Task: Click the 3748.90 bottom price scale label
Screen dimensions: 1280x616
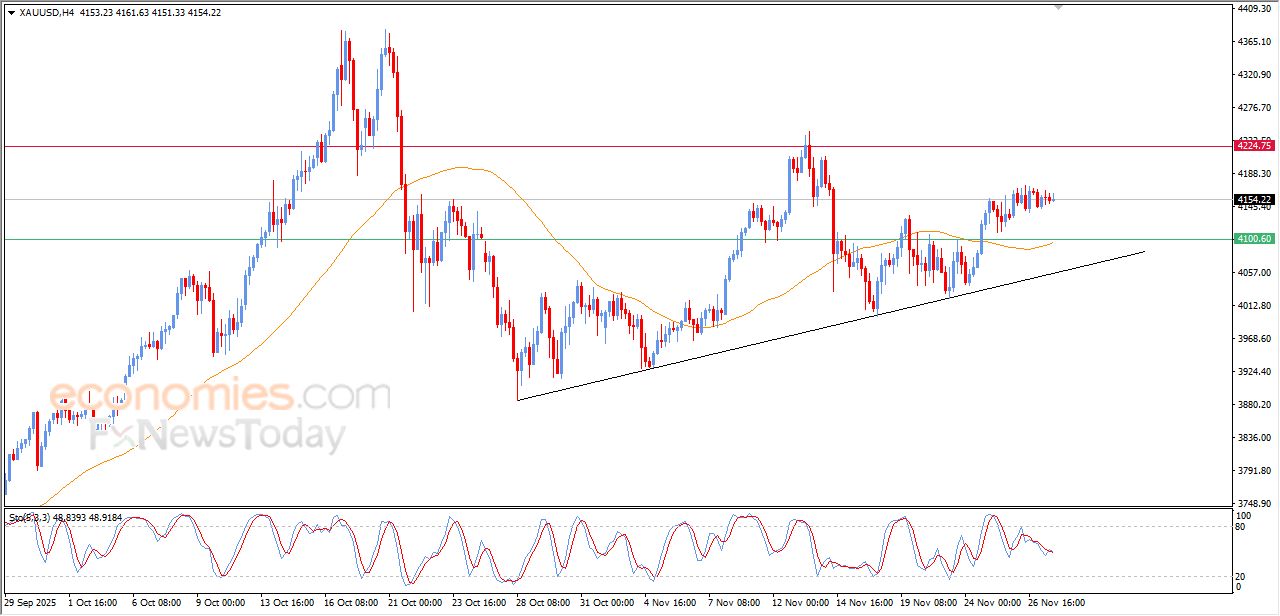Action: (x=1253, y=503)
